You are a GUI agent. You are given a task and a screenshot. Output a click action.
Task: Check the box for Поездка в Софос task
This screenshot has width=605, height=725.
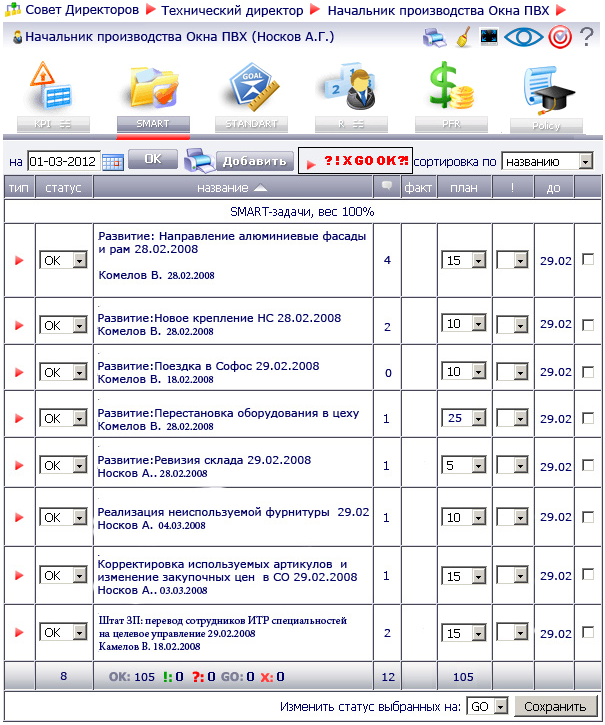(588, 372)
